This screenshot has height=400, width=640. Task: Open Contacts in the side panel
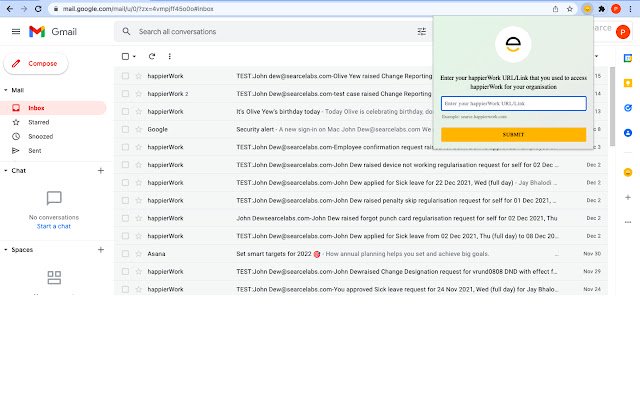[x=628, y=133]
